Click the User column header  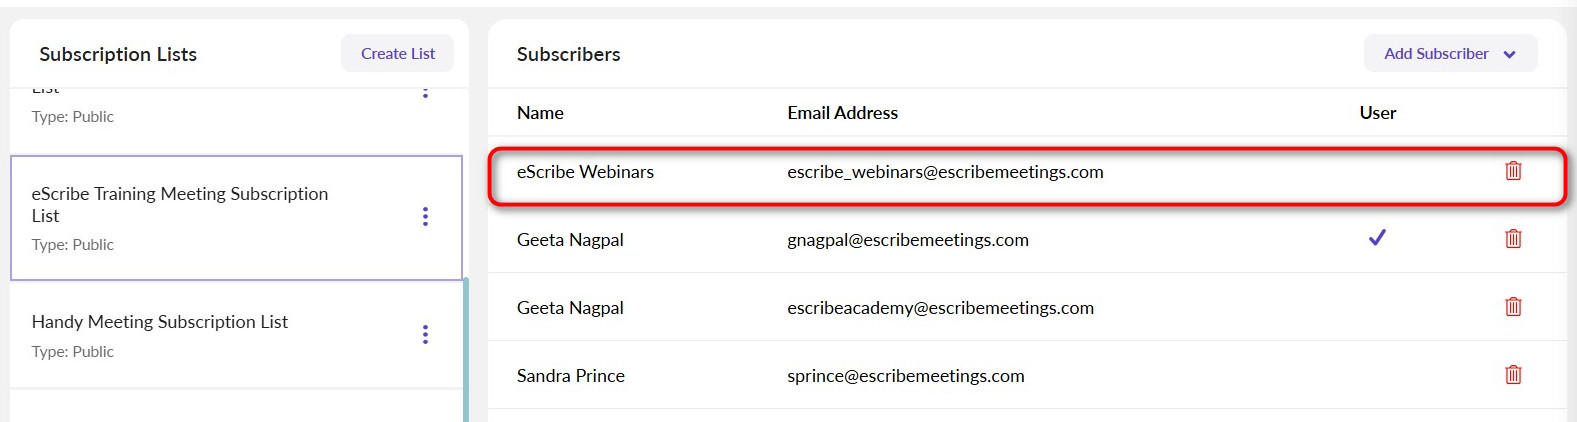click(x=1377, y=113)
